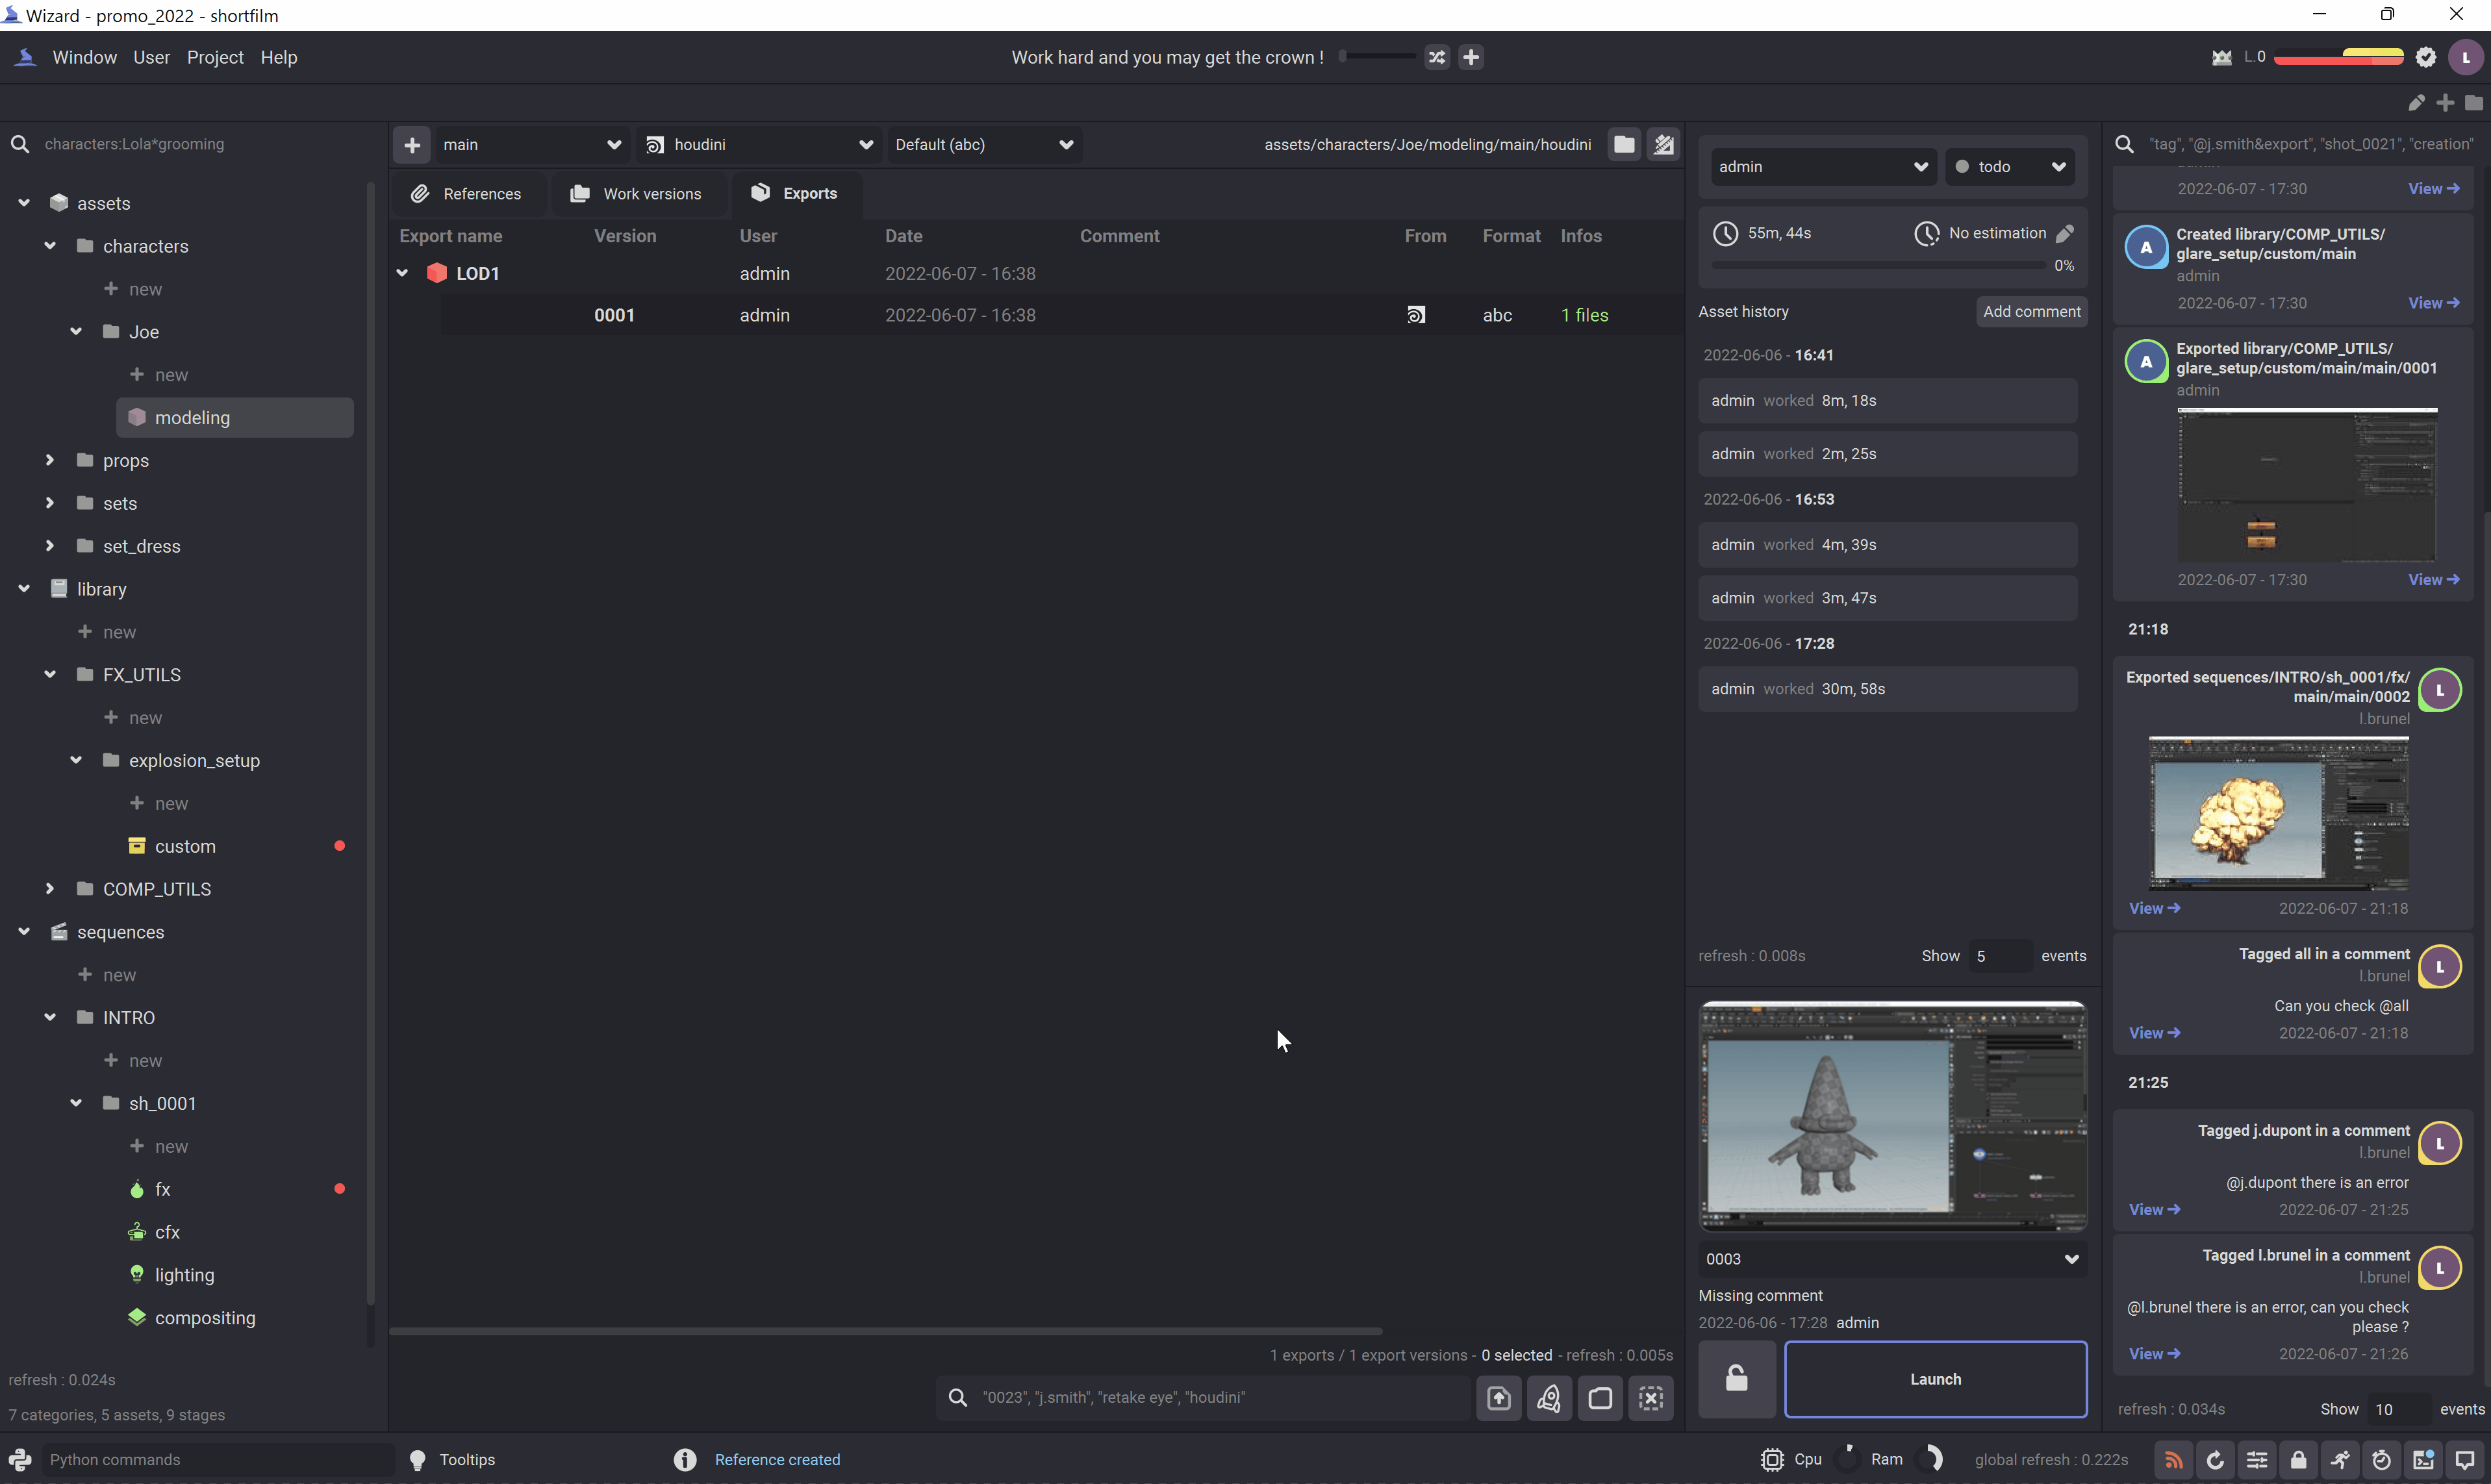The image size is (2491, 1484).
Task: Select the compositing stage in tree
Action: click(x=205, y=1317)
